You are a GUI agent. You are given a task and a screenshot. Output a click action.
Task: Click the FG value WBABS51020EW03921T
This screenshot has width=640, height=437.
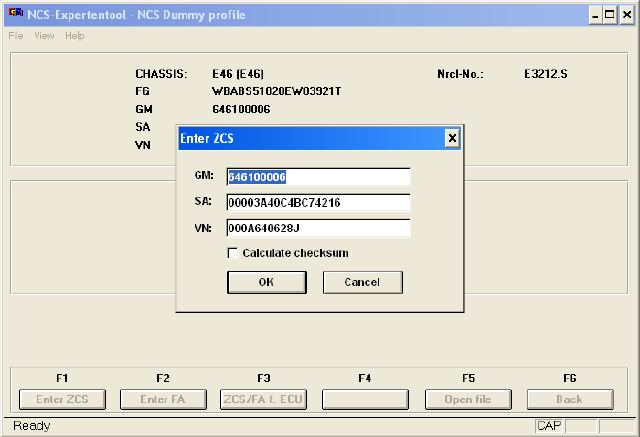[277, 91]
